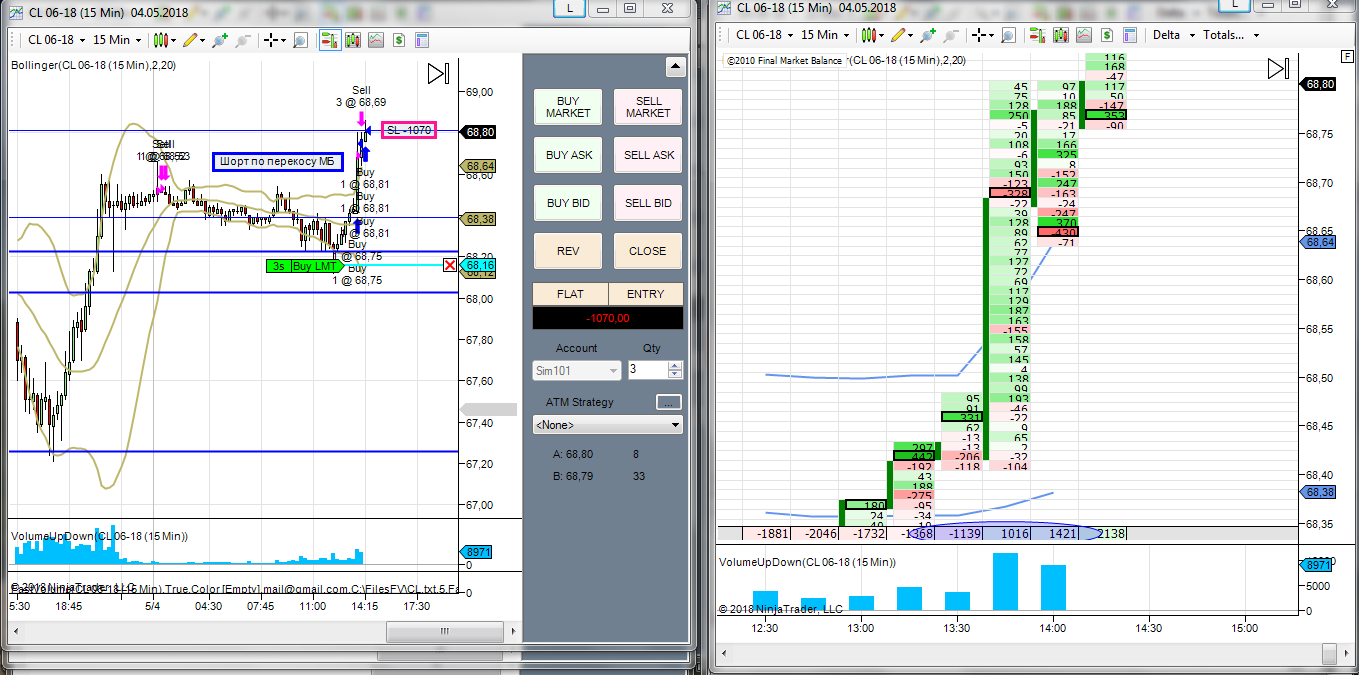The width and height of the screenshot is (1359, 675).
Task: Click zoom in magnifier in right chart toolbar
Action: coord(929,35)
